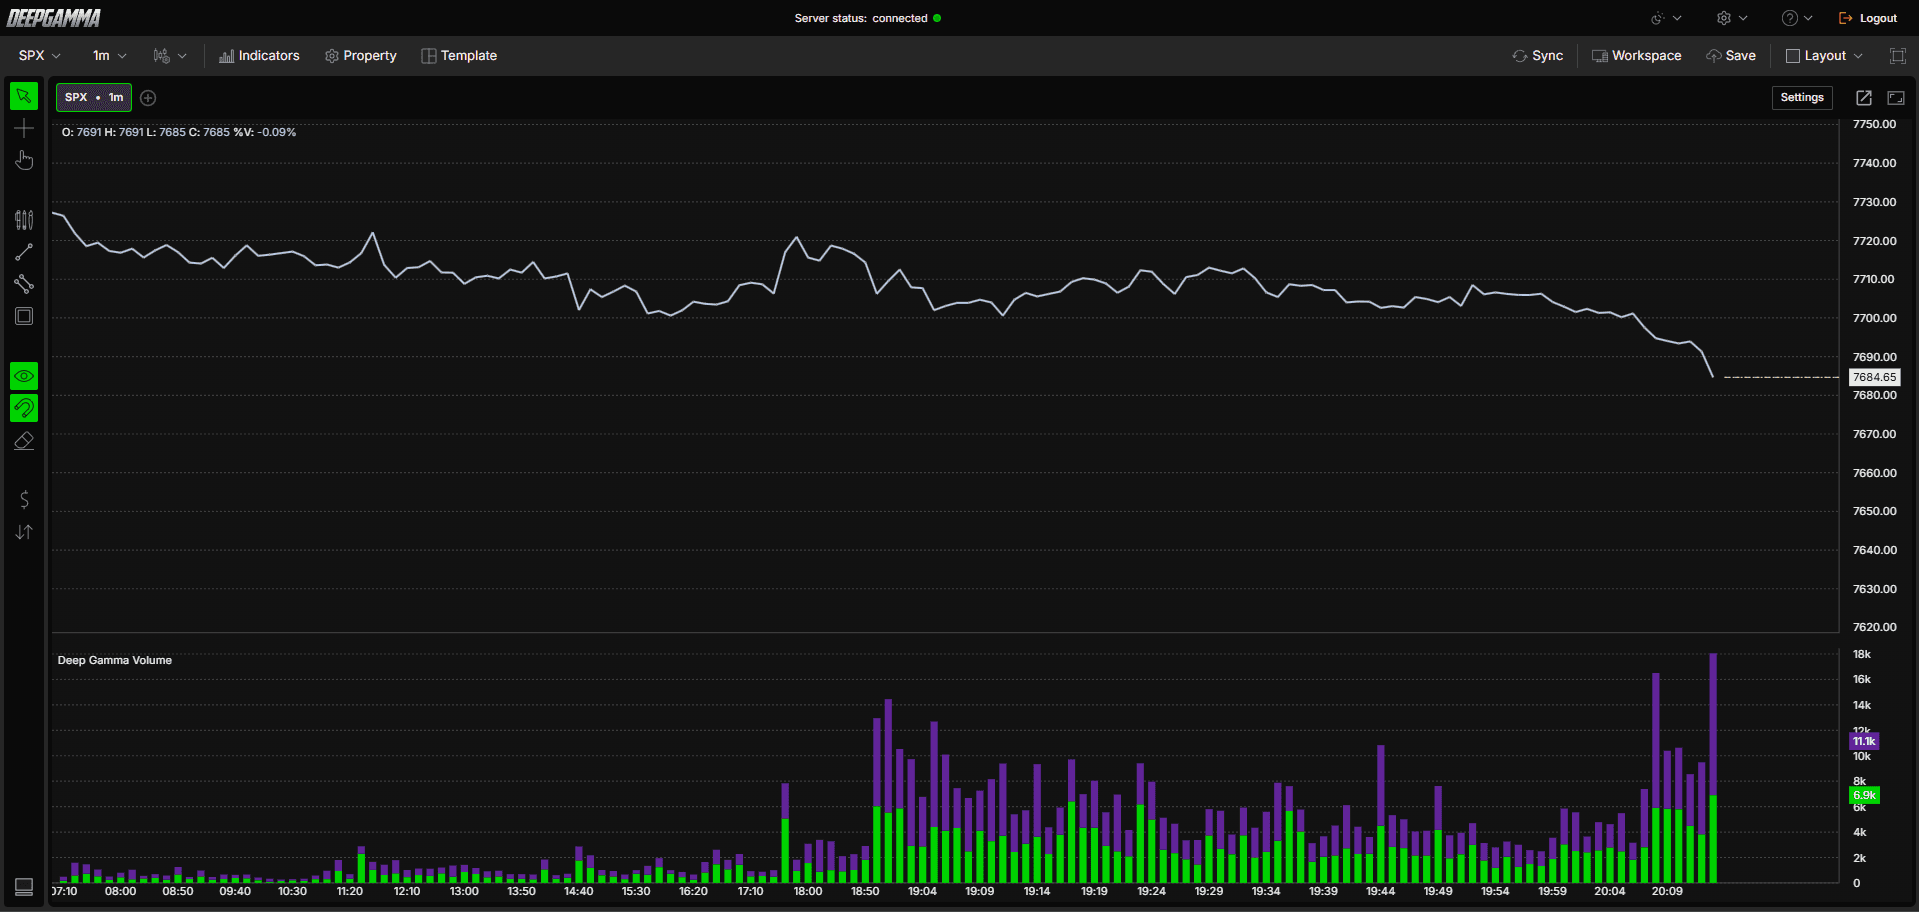Open the Layout dropdown
The height and width of the screenshot is (912, 1919).
pos(1825,56)
